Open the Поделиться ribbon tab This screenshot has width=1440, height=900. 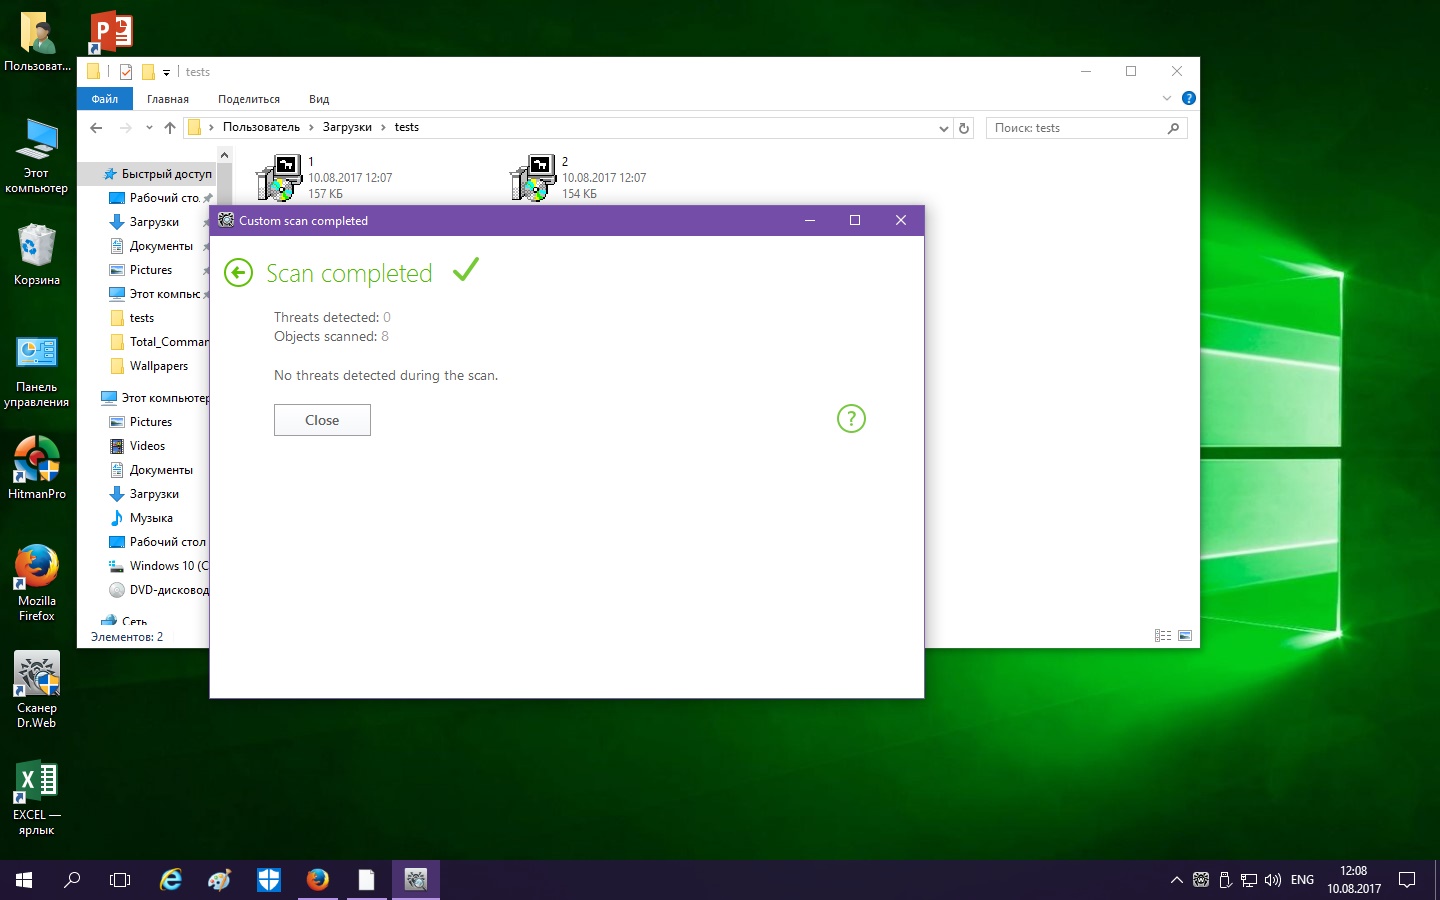coord(249,99)
